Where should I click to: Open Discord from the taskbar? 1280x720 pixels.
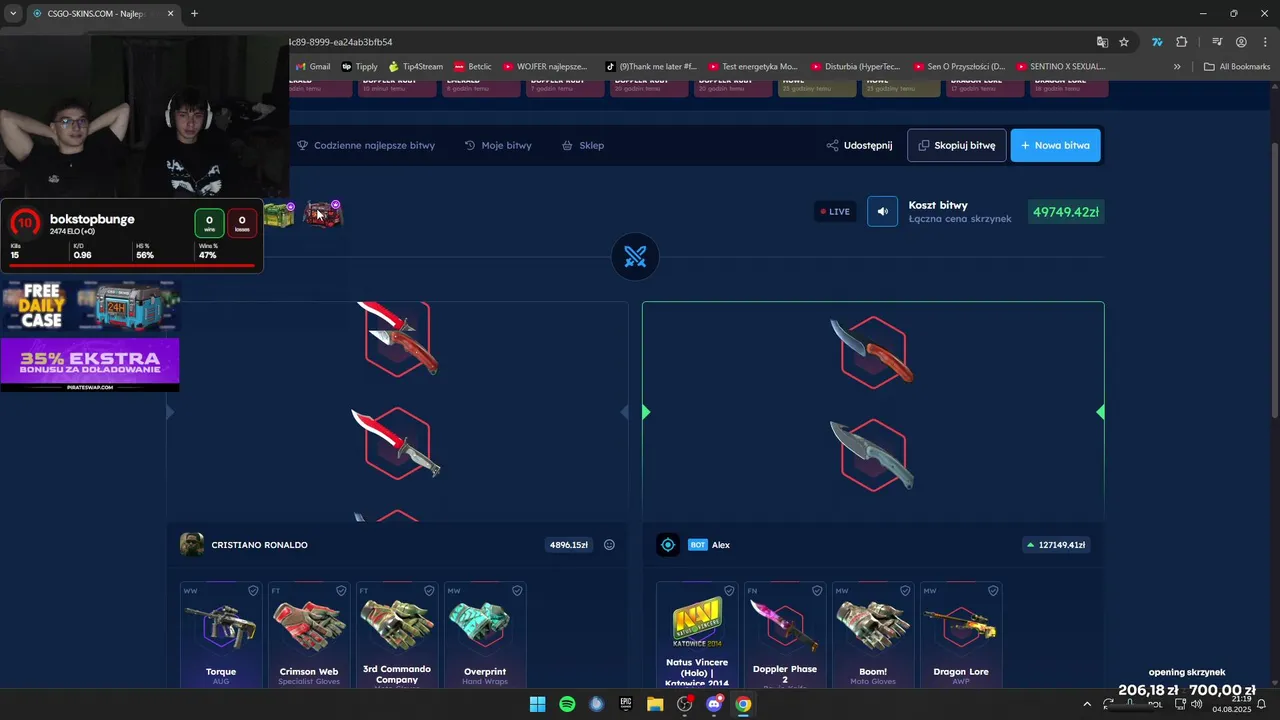tap(714, 704)
